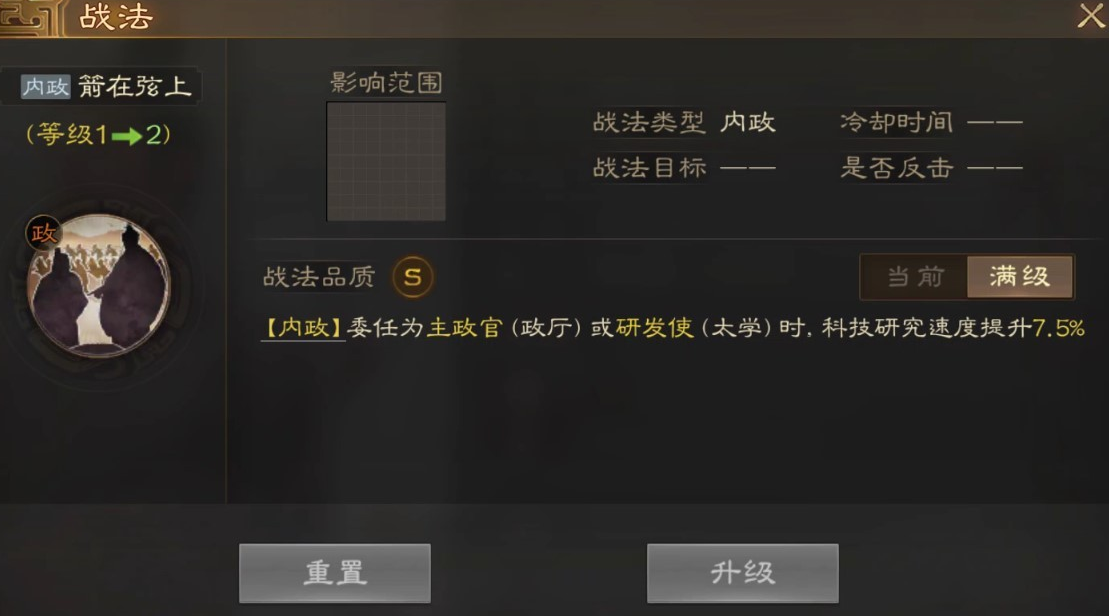Screen dimensions: 1109x616
Task: Select the 内政 tag before 箭在弦上
Action: tap(45, 87)
